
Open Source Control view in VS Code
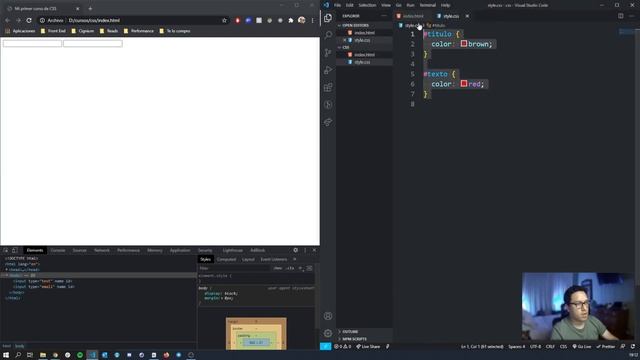(x=328, y=53)
